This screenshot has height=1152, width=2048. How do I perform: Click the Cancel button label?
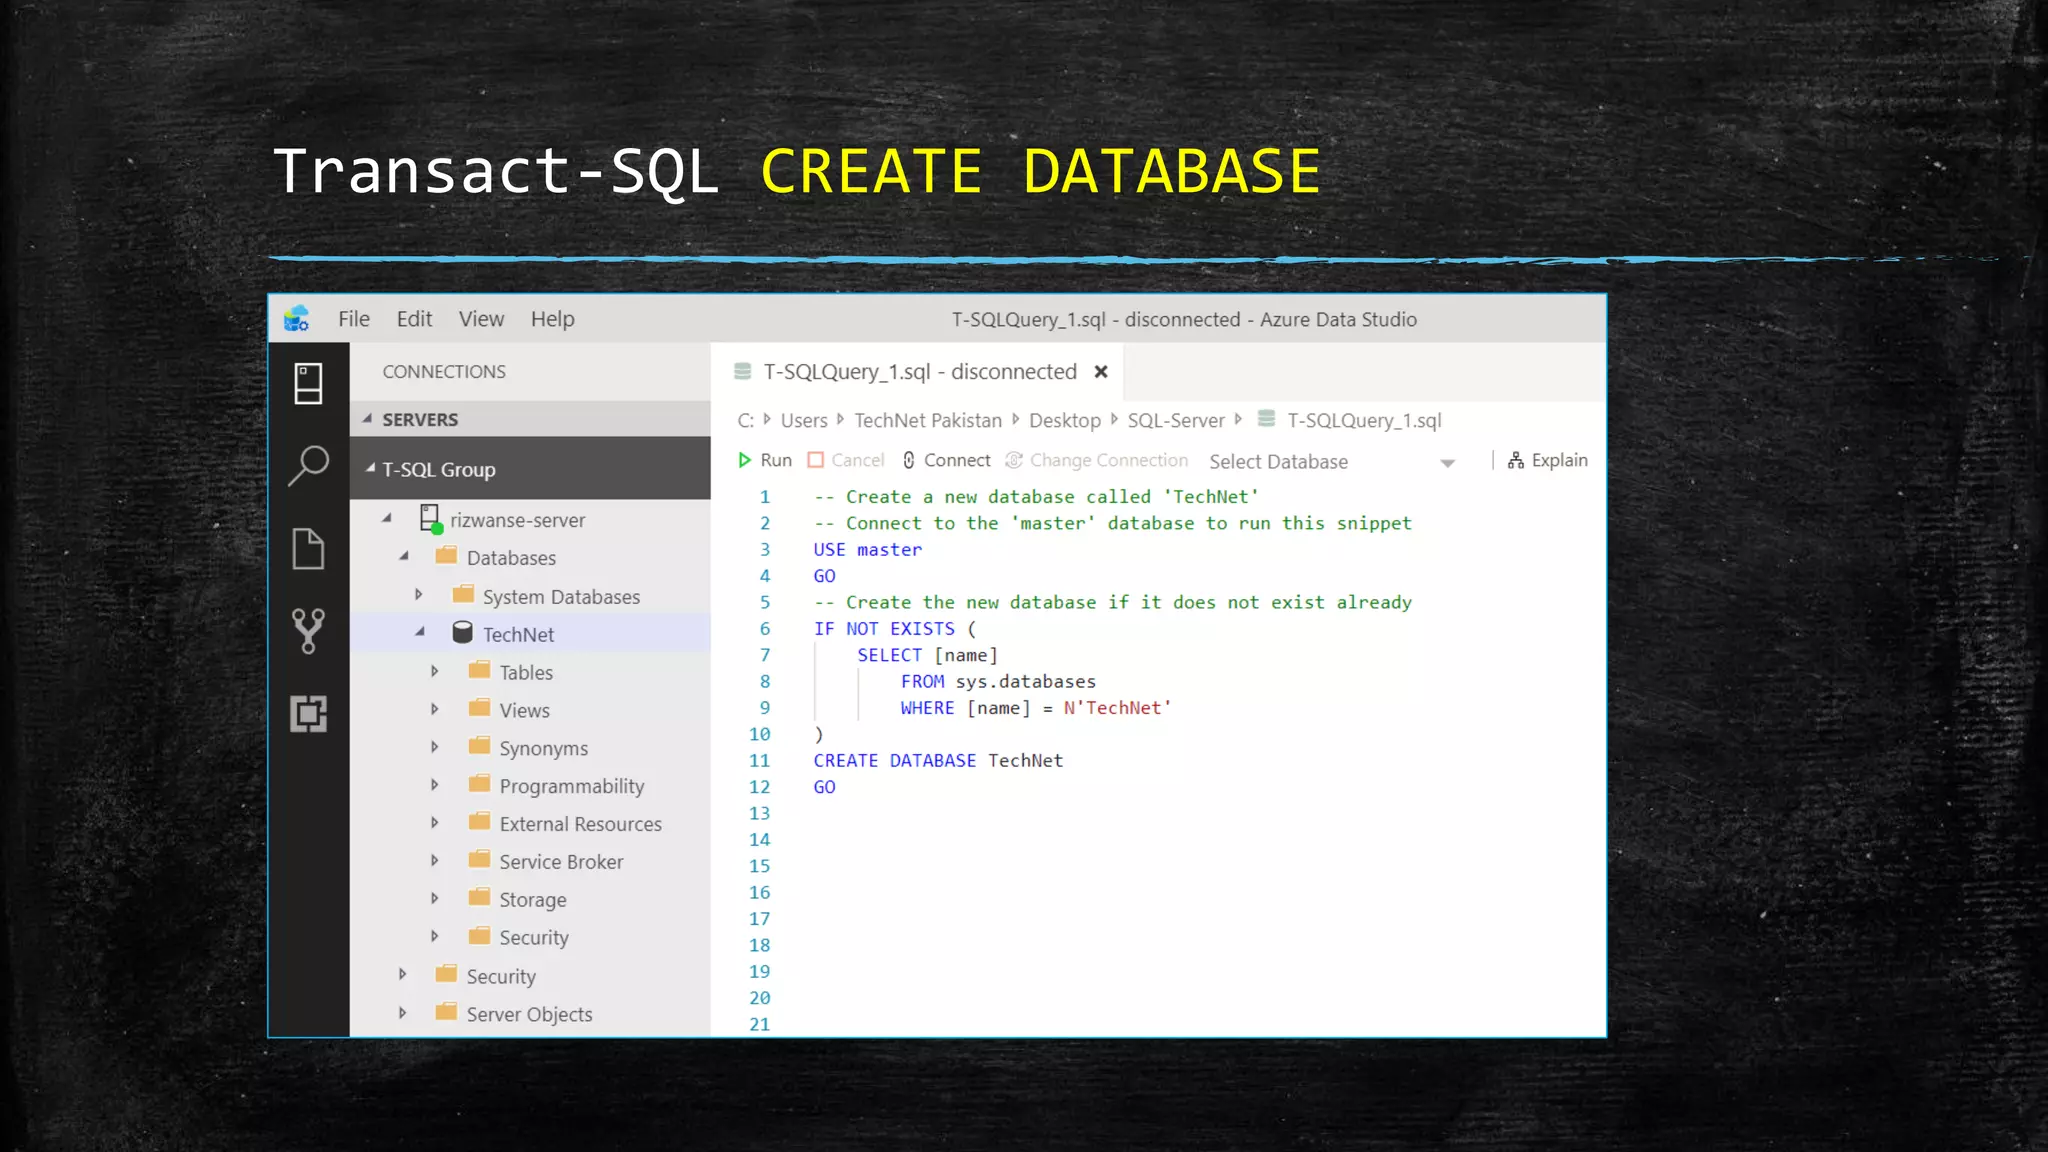(x=858, y=460)
